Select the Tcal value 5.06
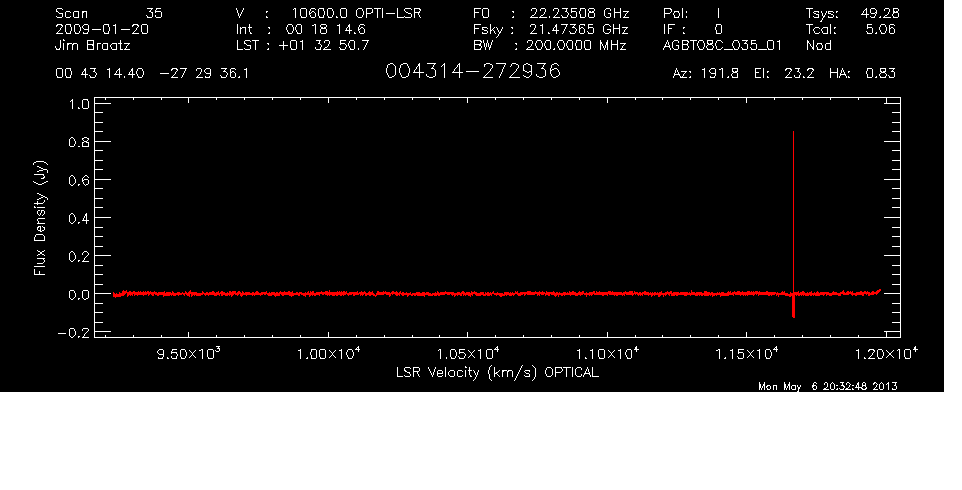The height and width of the screenshot is (490, 962). click(x=880, y=29)
